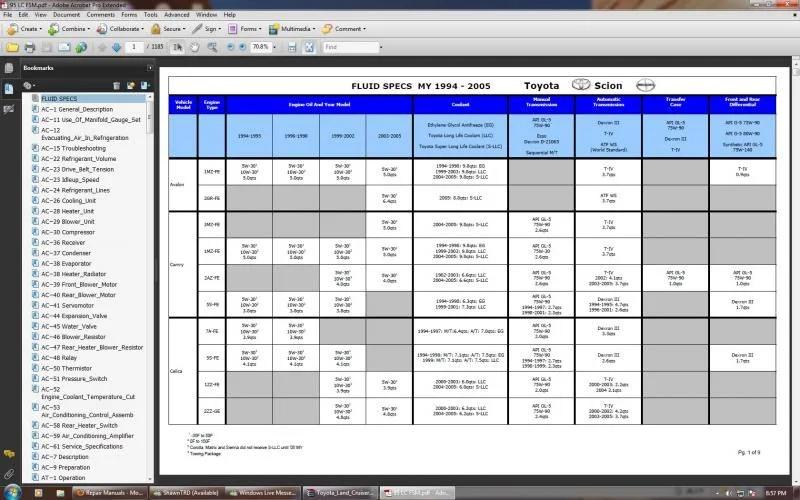Print the document using the printer icon
The image size is (800, 500).
(30, 47)
